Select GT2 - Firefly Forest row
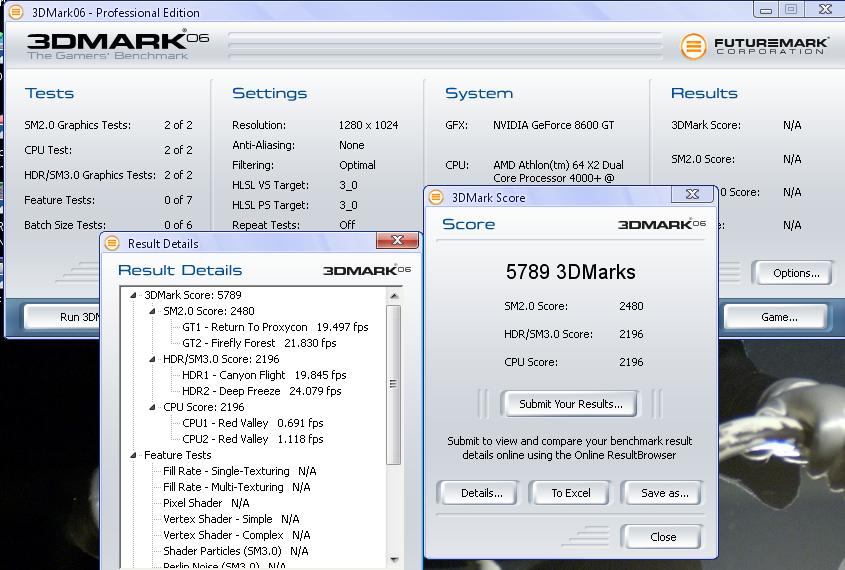This screenshot has height=570, width=845. point(259,343)
